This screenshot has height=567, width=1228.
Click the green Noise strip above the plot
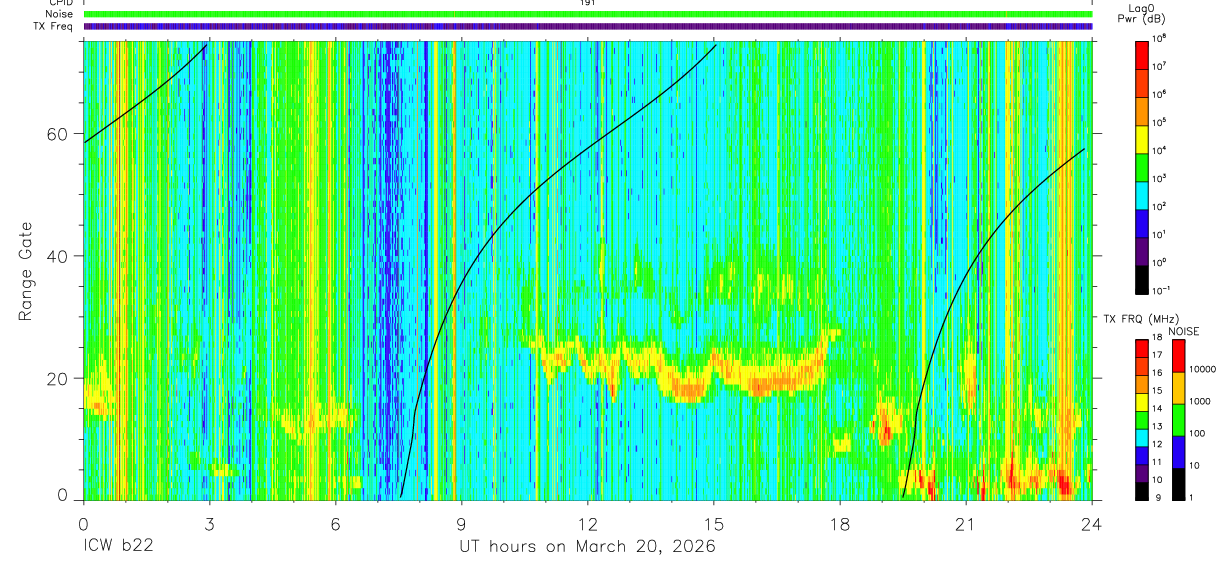pyautogui.click(x=588, y=14)
